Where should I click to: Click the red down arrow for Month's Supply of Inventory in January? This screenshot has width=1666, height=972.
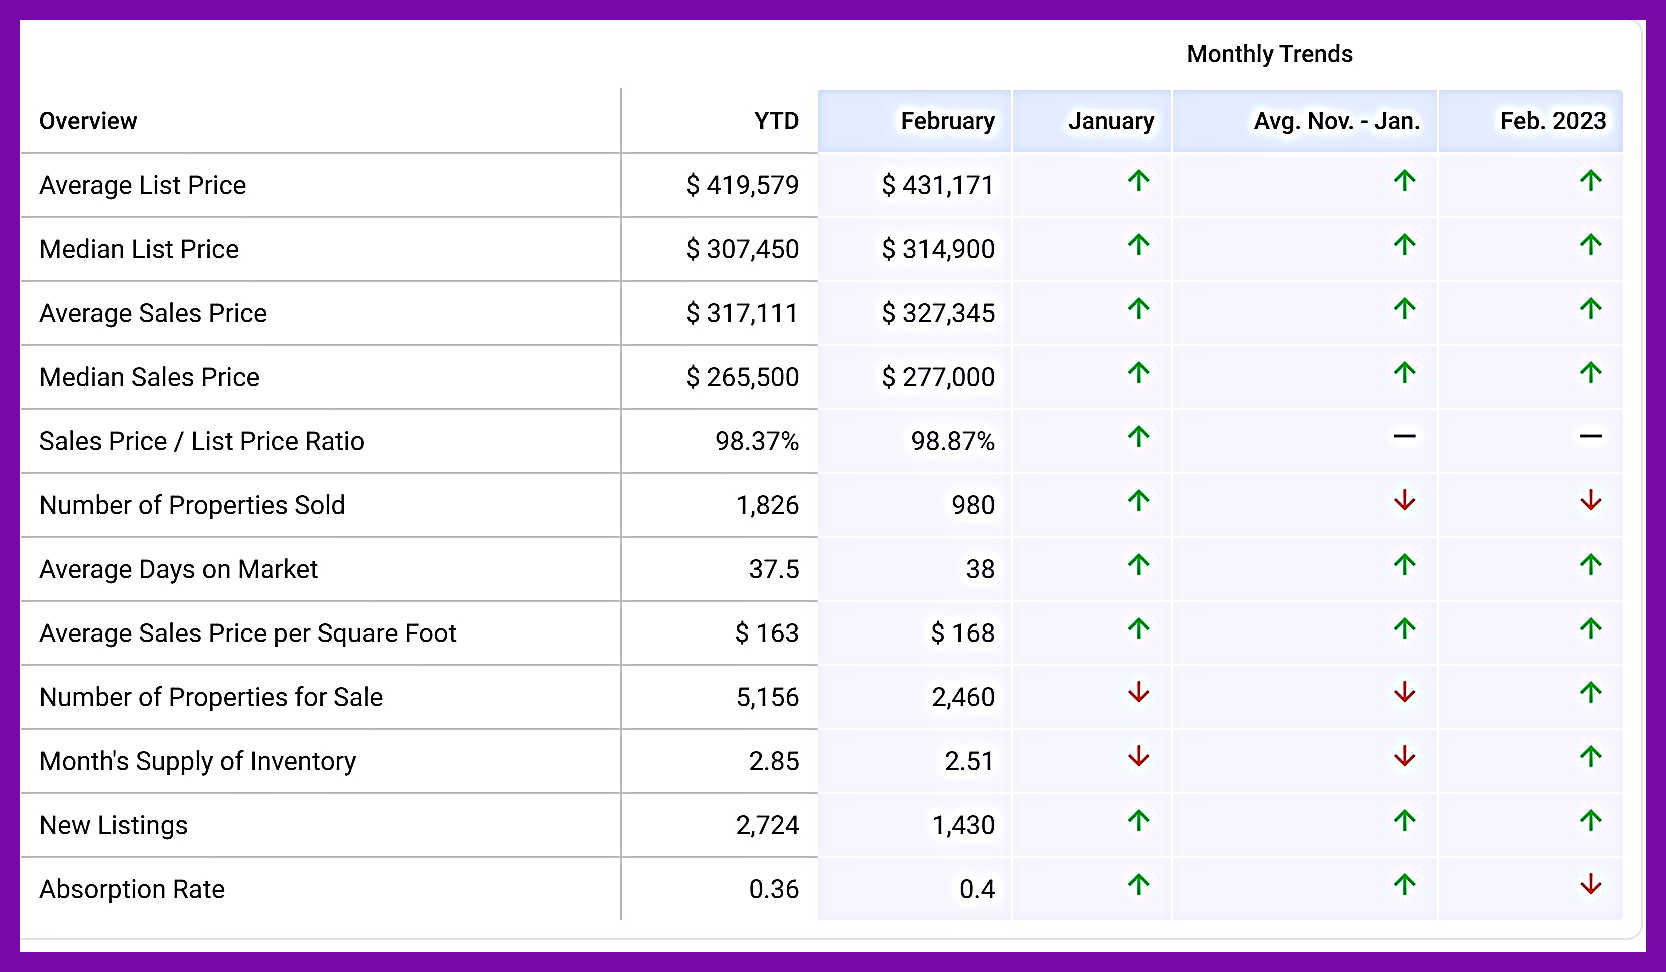1138,757
